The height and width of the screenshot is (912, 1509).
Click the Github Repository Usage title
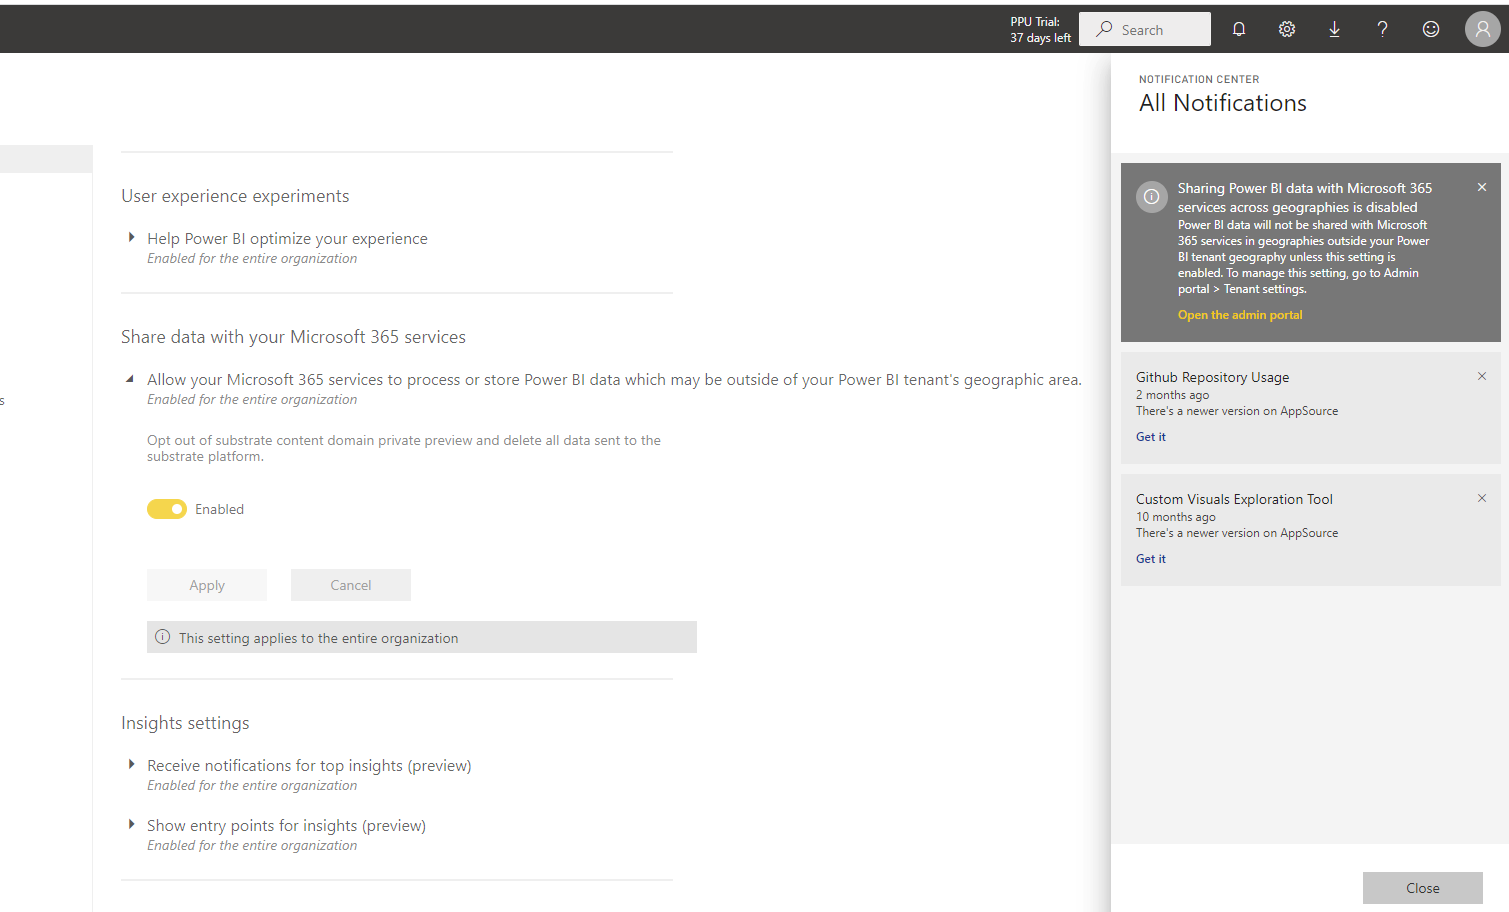coord(1212,377)
